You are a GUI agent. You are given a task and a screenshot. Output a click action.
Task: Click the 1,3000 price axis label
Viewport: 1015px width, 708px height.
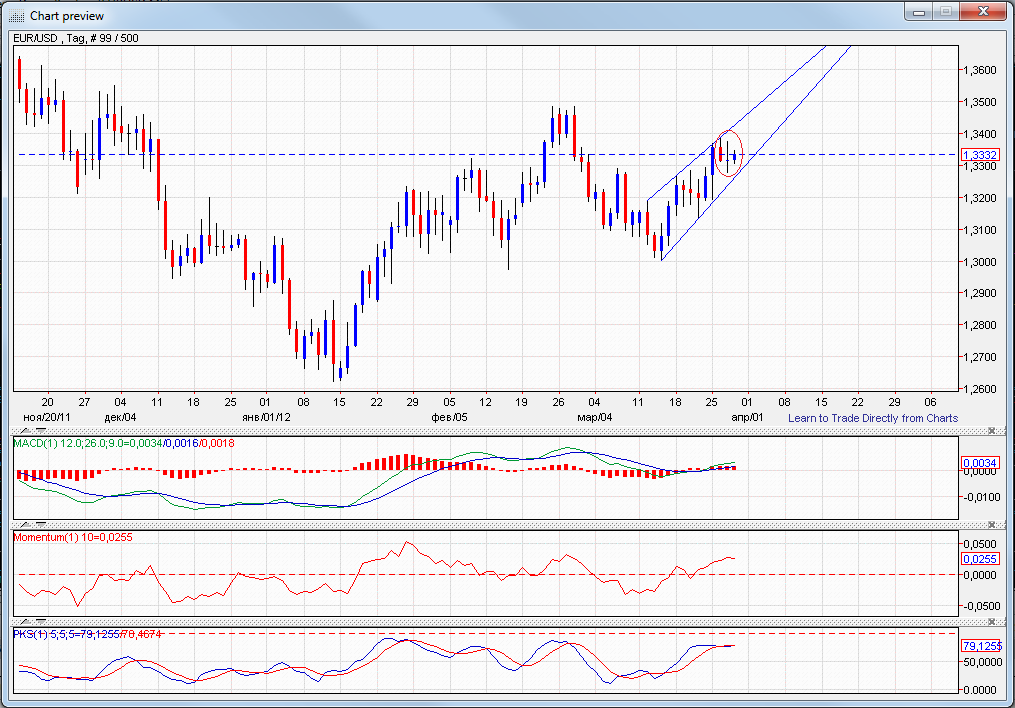pos(980,262)
